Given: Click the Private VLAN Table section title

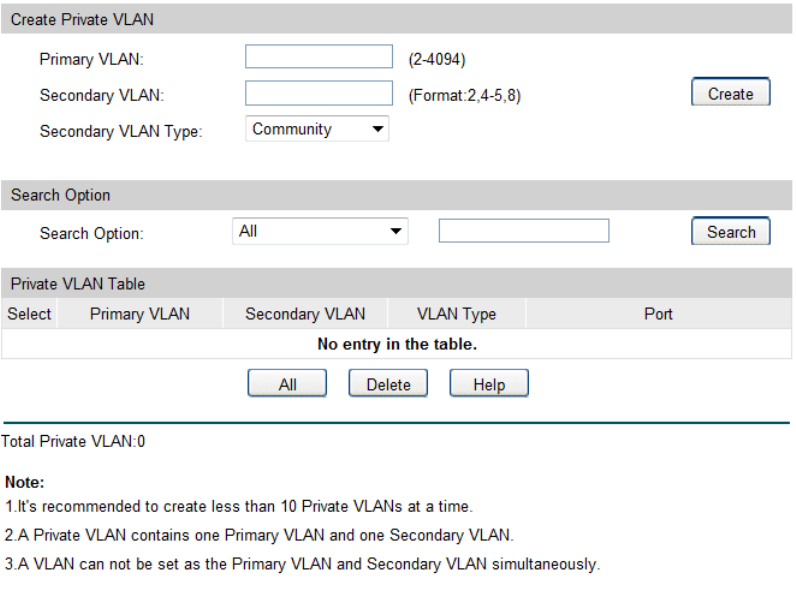Looking at the screenshot, I should tap(78, 284).
